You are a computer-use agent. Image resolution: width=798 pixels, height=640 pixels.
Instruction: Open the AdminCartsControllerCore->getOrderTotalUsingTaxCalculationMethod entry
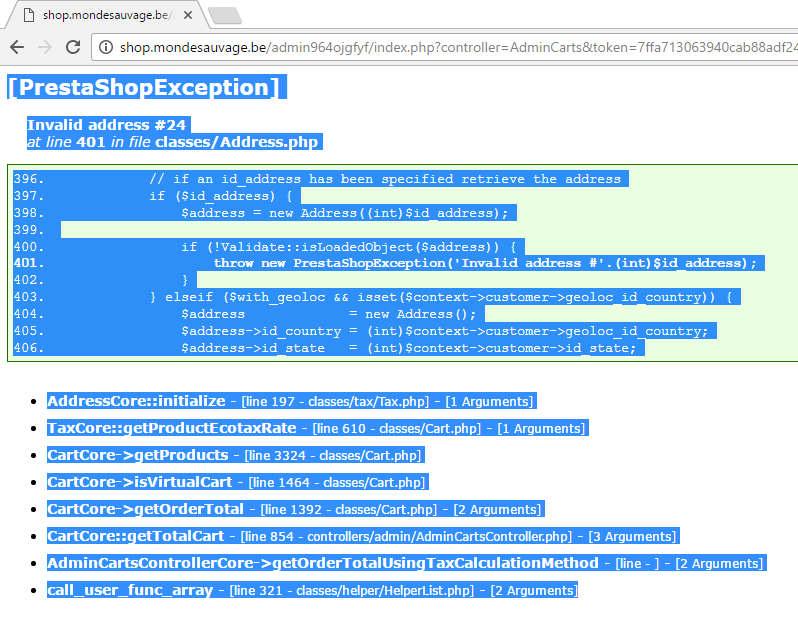323,563
